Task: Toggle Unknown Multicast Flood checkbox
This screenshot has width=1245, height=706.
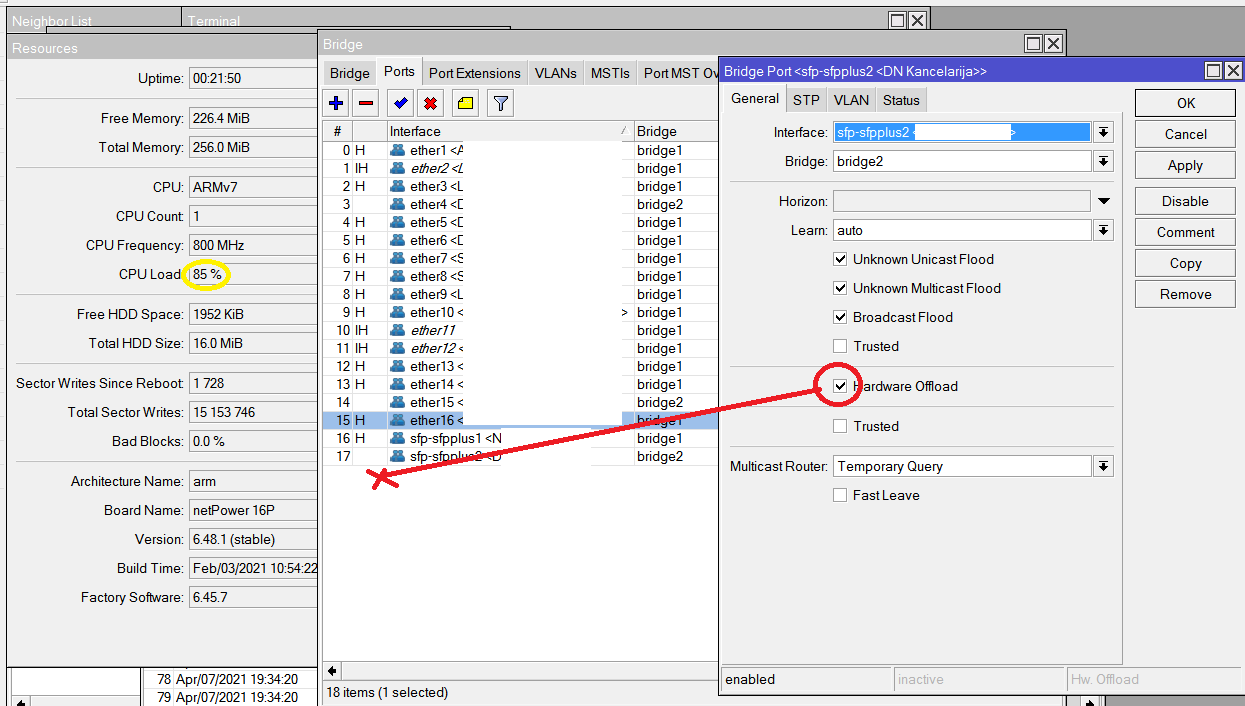Action: pos(840,288)
